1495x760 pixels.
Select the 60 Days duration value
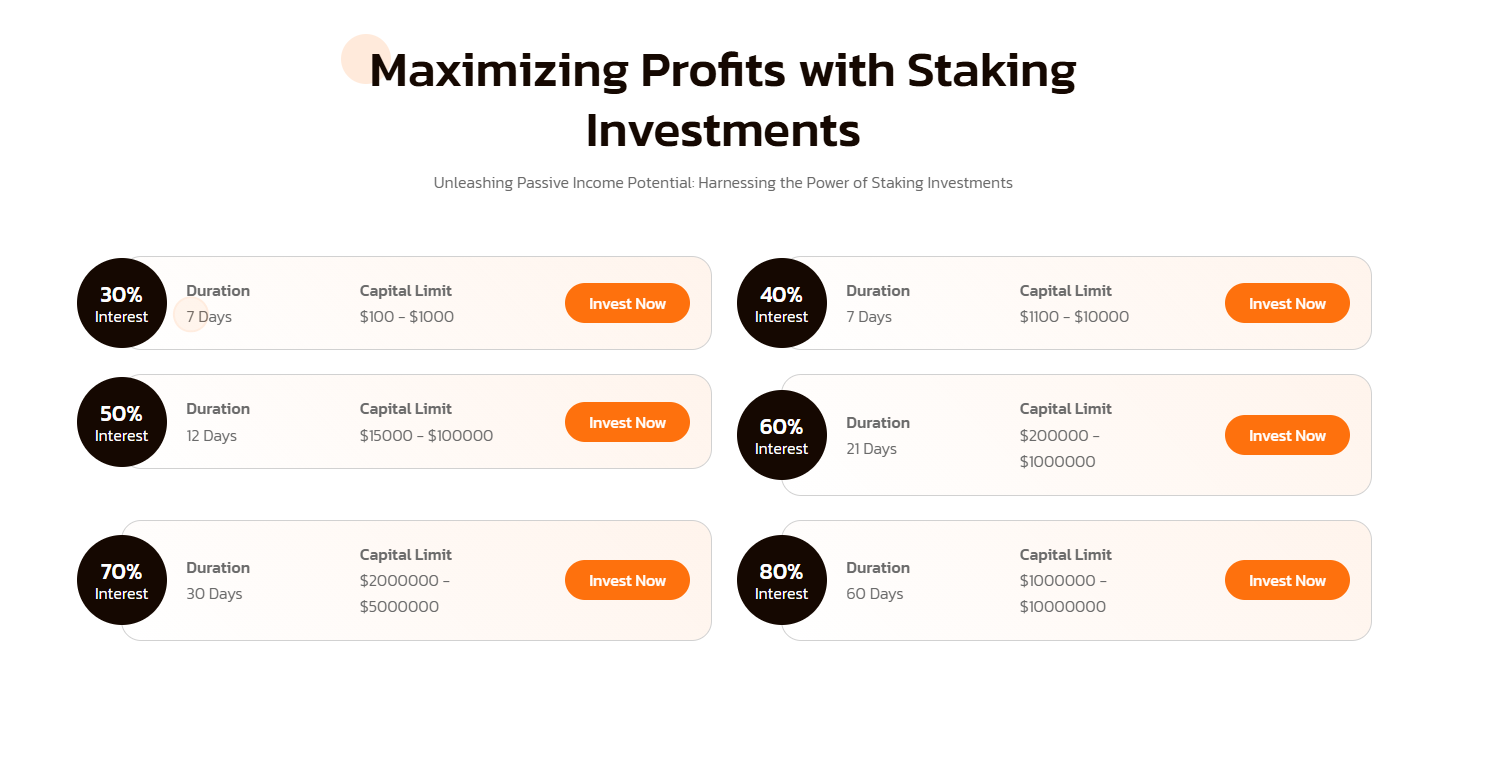point(874,594)
